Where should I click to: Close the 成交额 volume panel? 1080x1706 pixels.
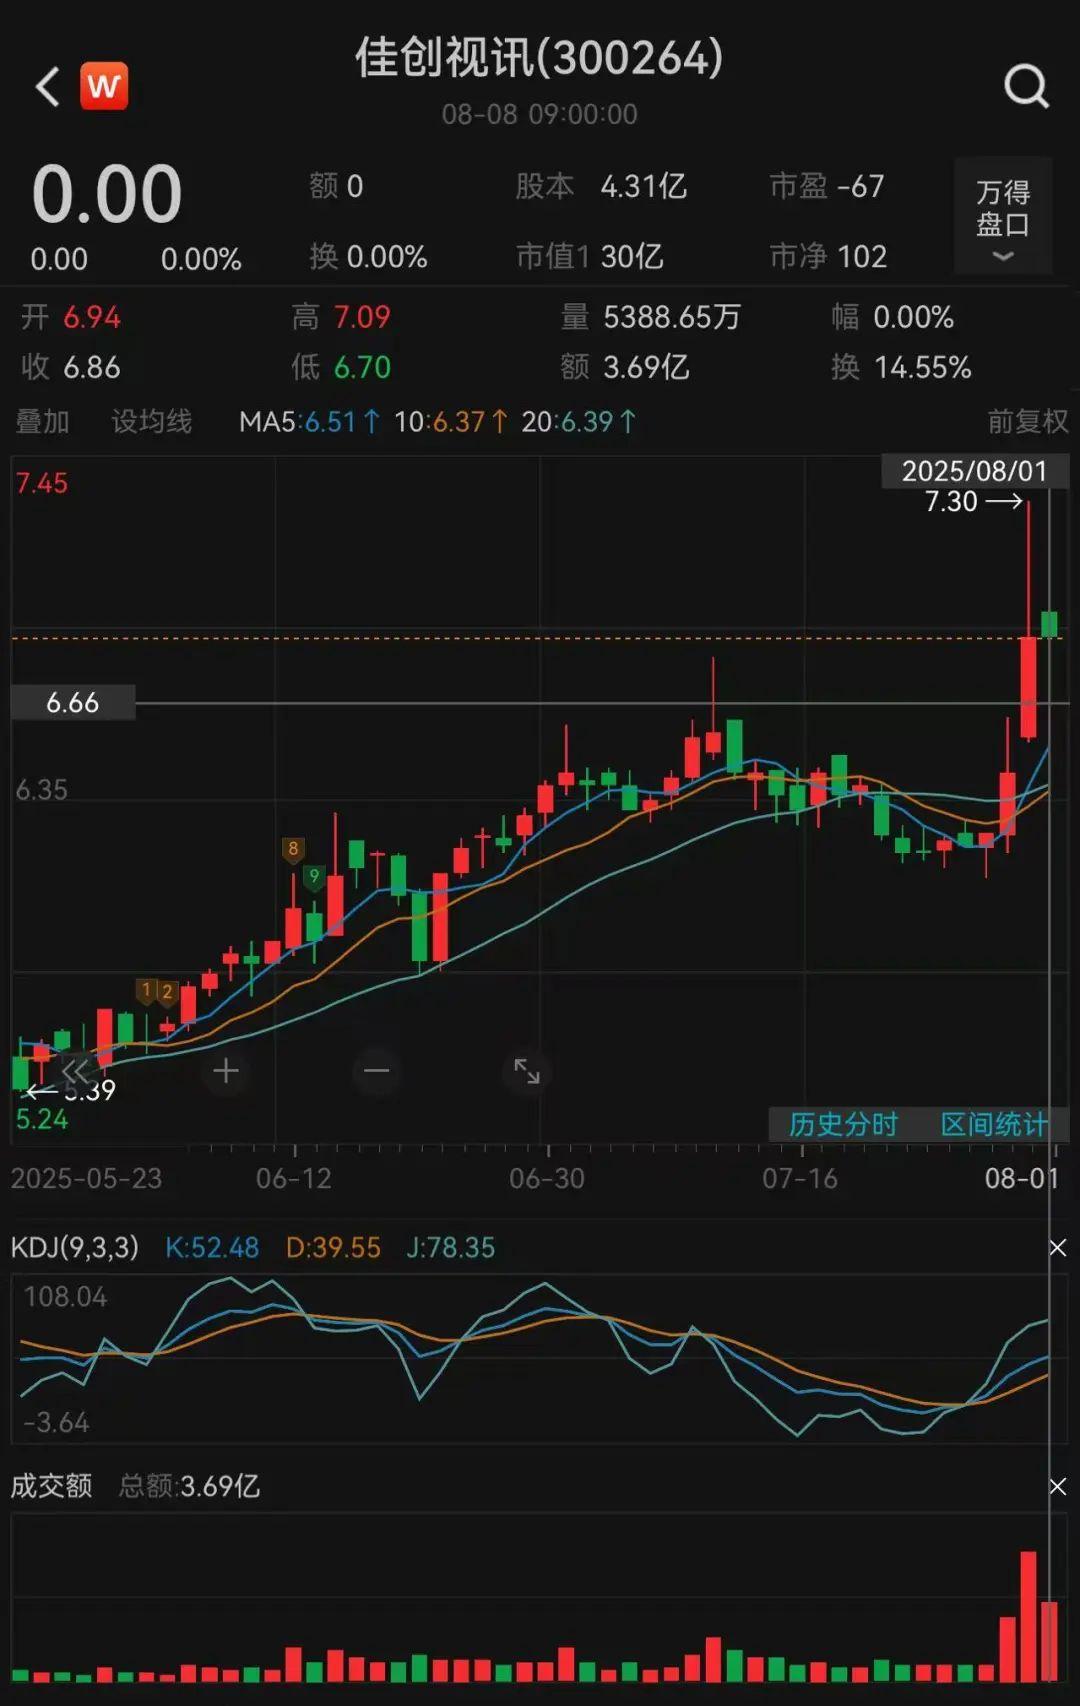tap(1057, 1487)
